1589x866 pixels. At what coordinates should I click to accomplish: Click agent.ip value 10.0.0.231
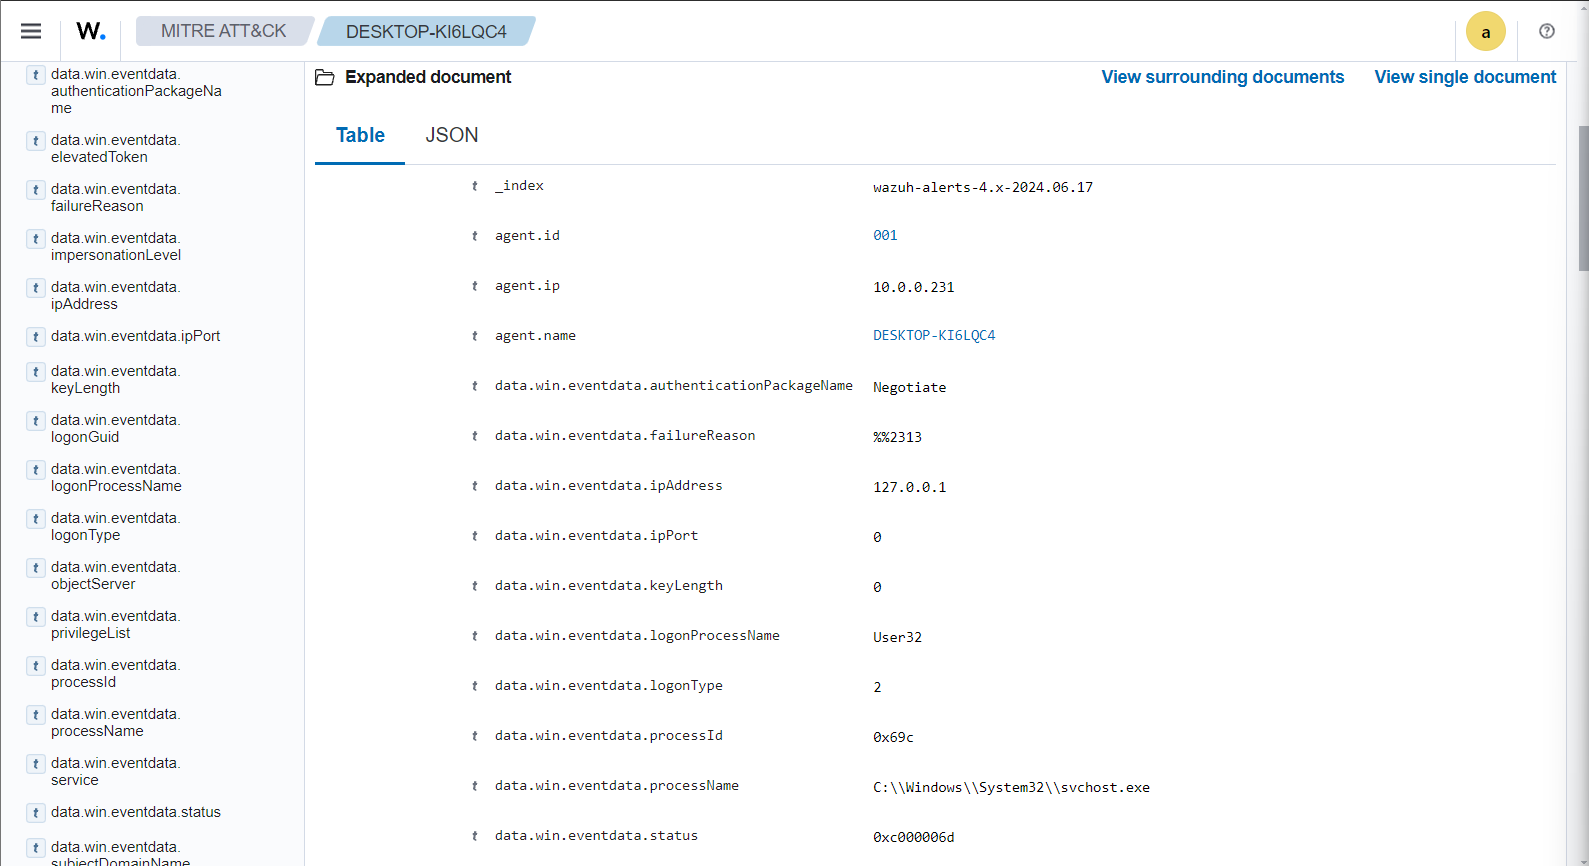(913, 287)
